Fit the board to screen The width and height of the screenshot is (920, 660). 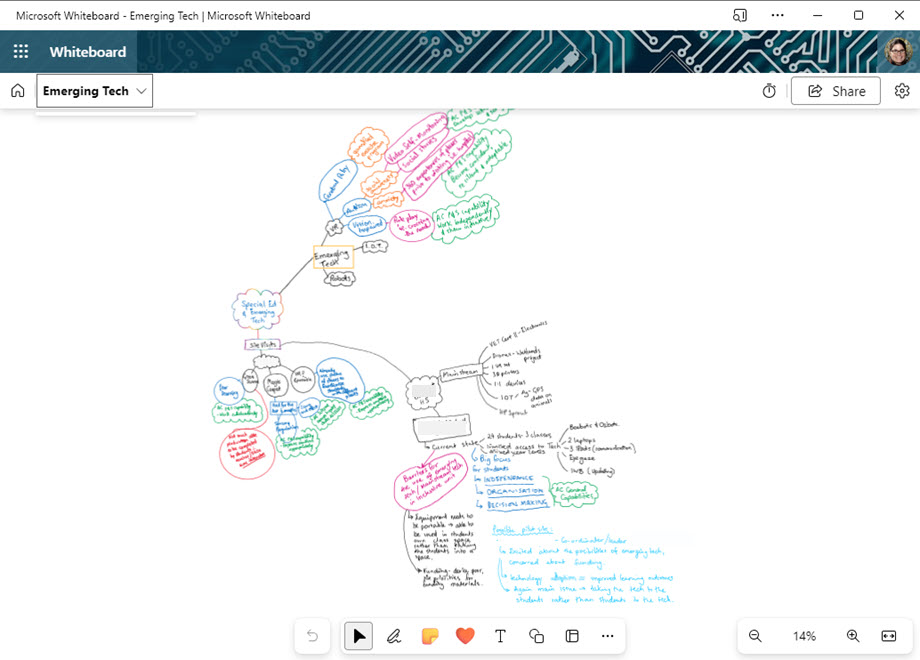click(x=889, y=636)
